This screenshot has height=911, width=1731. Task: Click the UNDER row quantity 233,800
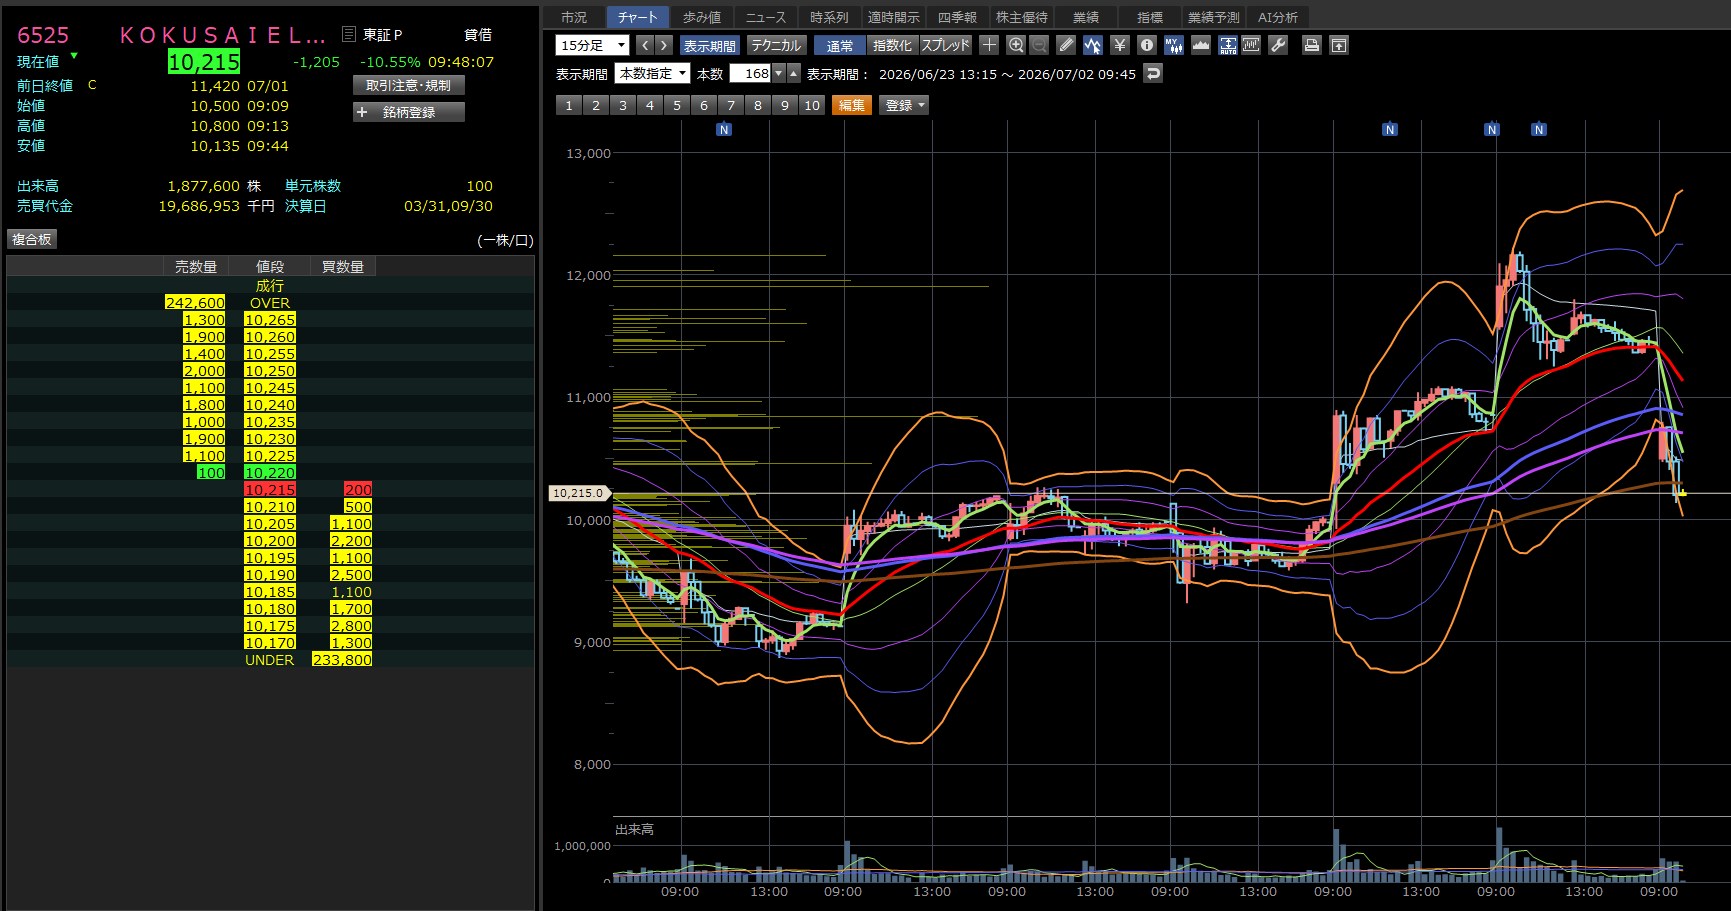coord(342,660)
